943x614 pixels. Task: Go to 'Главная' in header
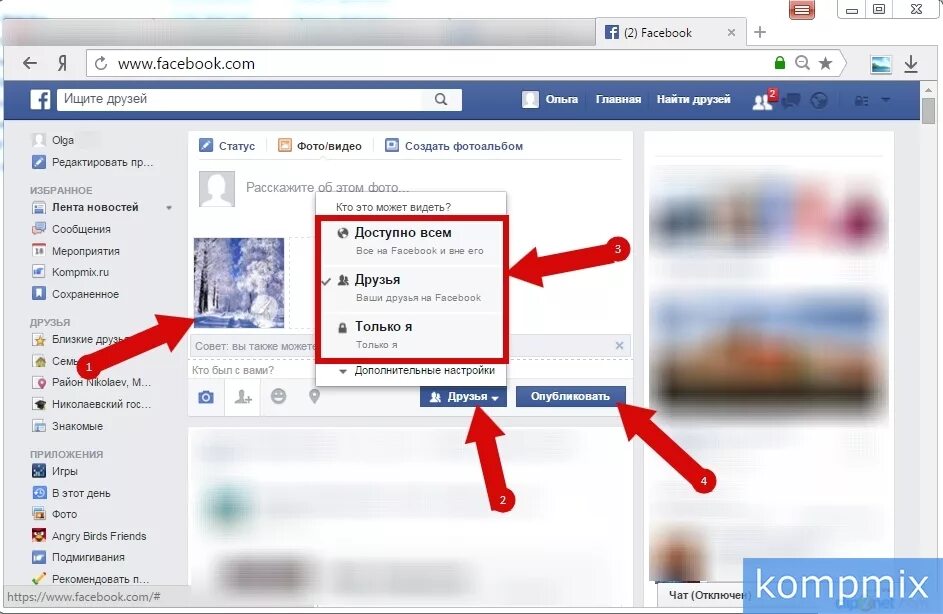click(x=618, y=99)
